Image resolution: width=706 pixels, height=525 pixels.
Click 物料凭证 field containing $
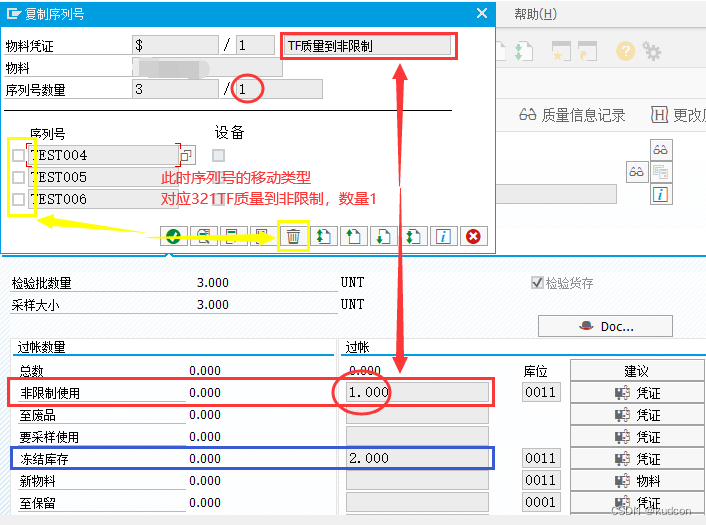pos(176,45)
